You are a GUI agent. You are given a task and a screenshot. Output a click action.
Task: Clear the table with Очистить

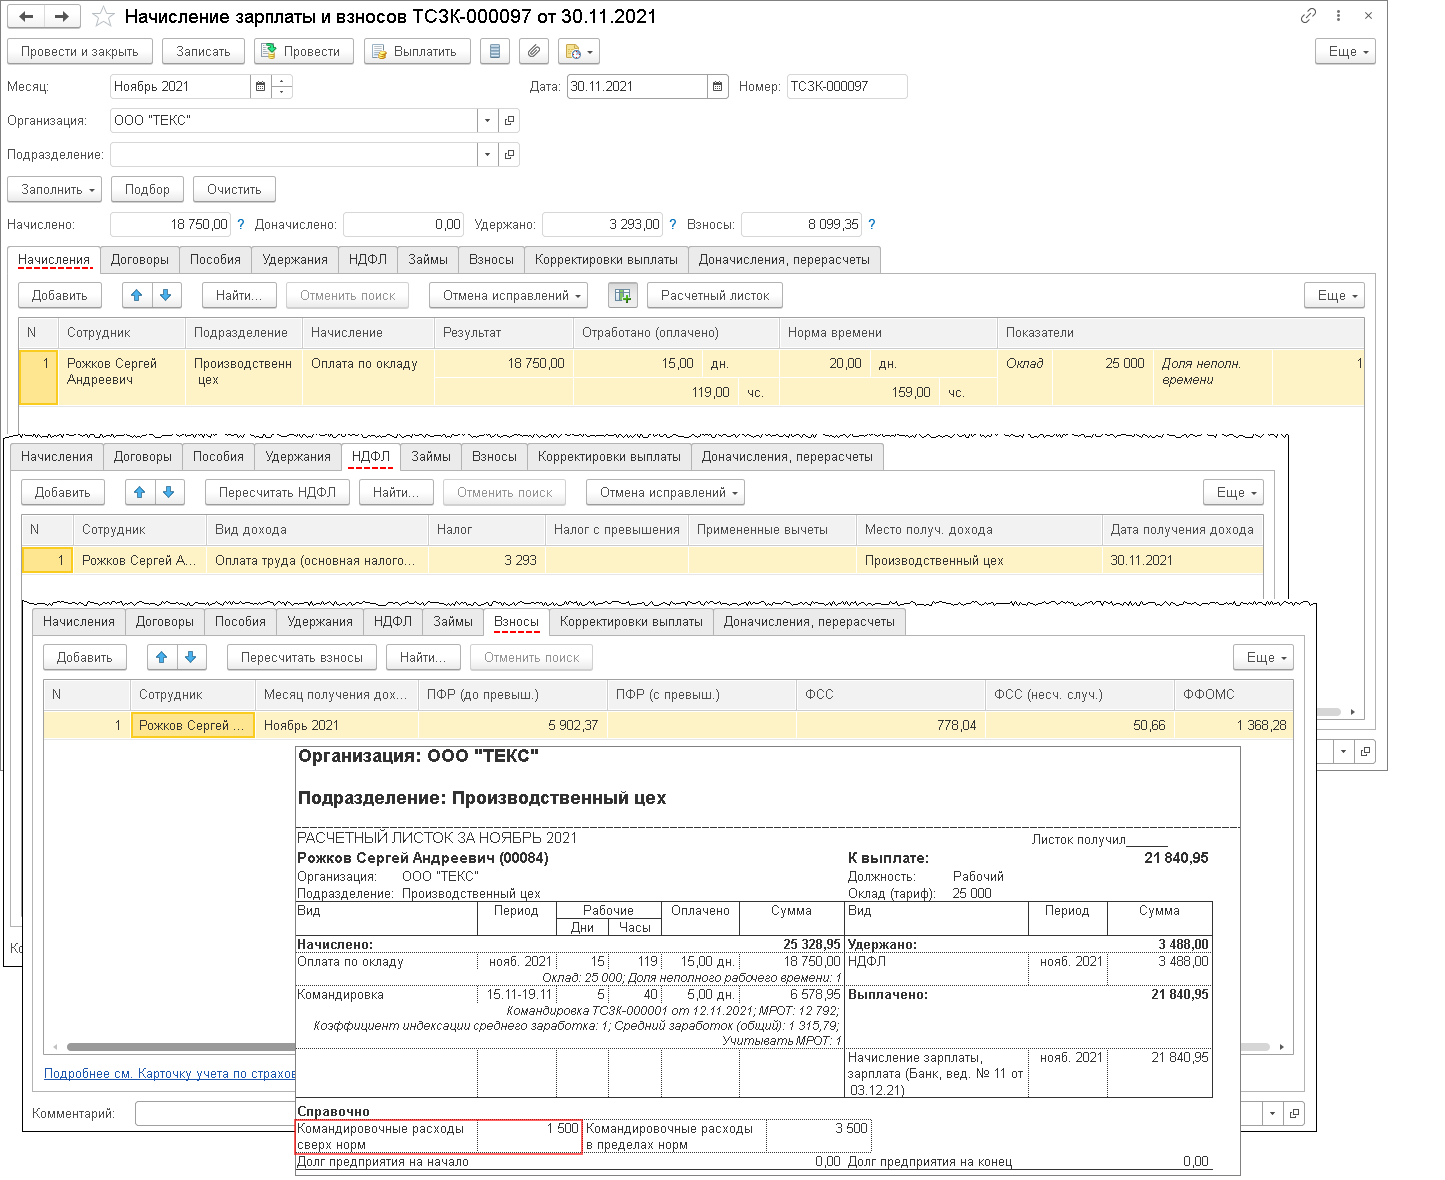coord(234,189)
